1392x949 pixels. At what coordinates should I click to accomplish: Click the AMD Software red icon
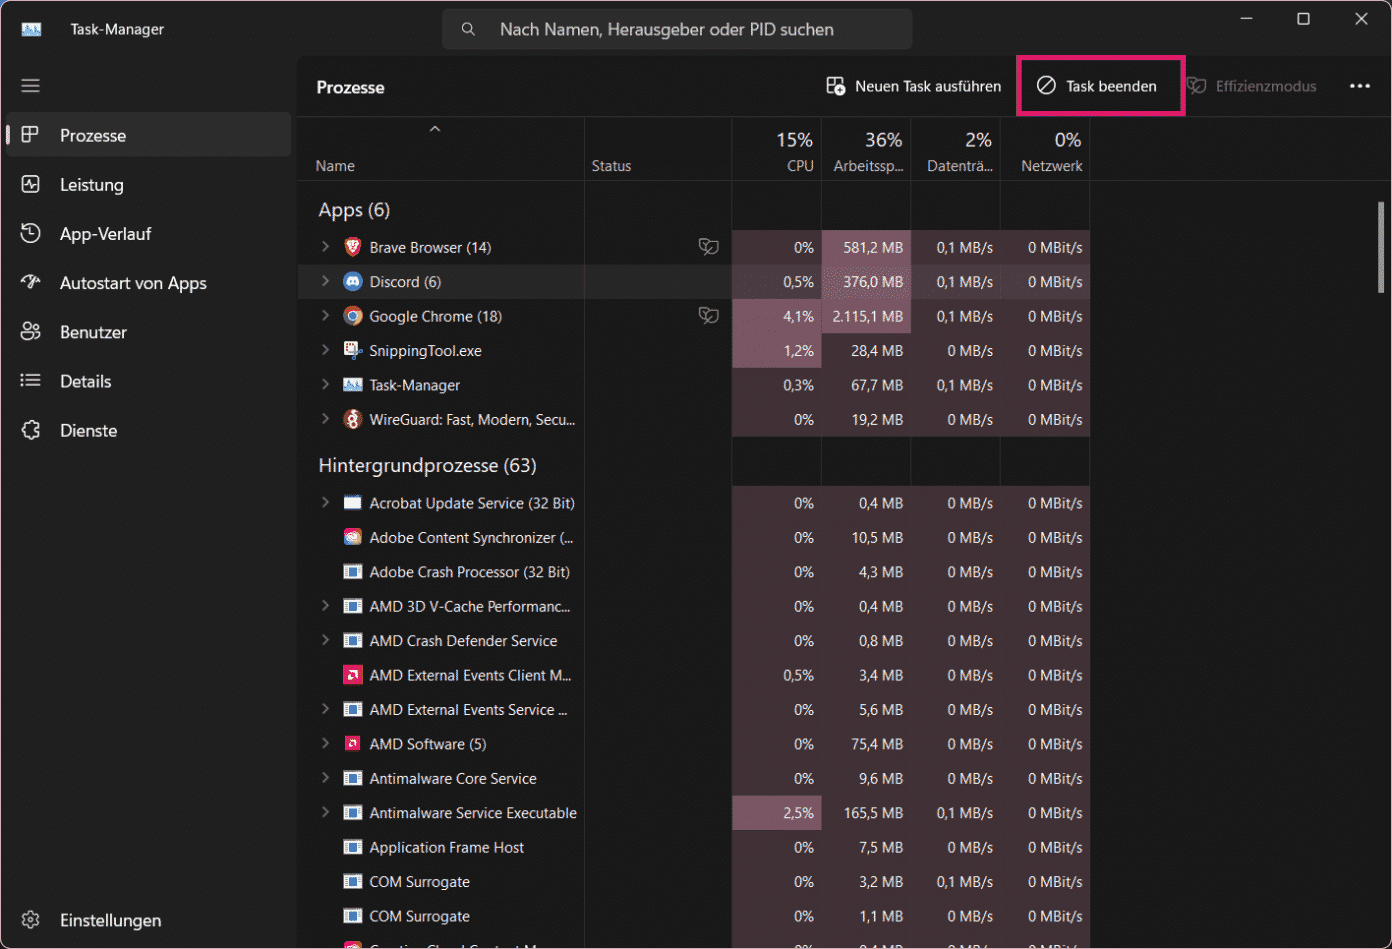(352, 744)
